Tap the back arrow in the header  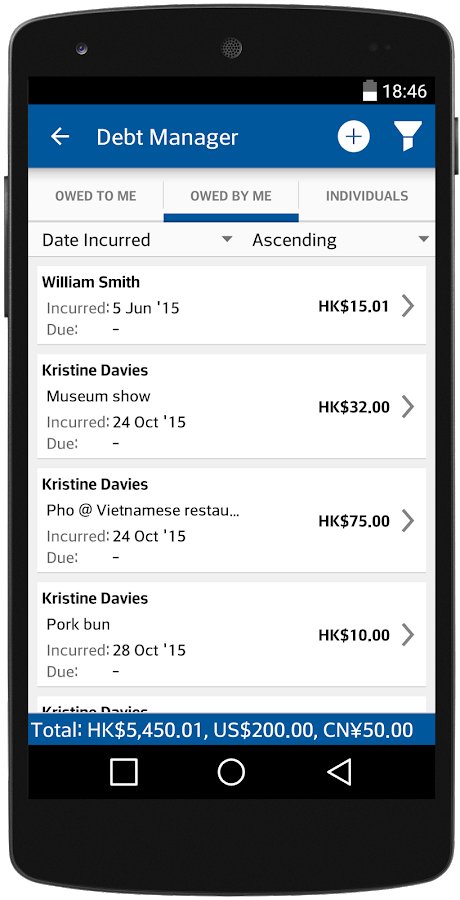60,137
